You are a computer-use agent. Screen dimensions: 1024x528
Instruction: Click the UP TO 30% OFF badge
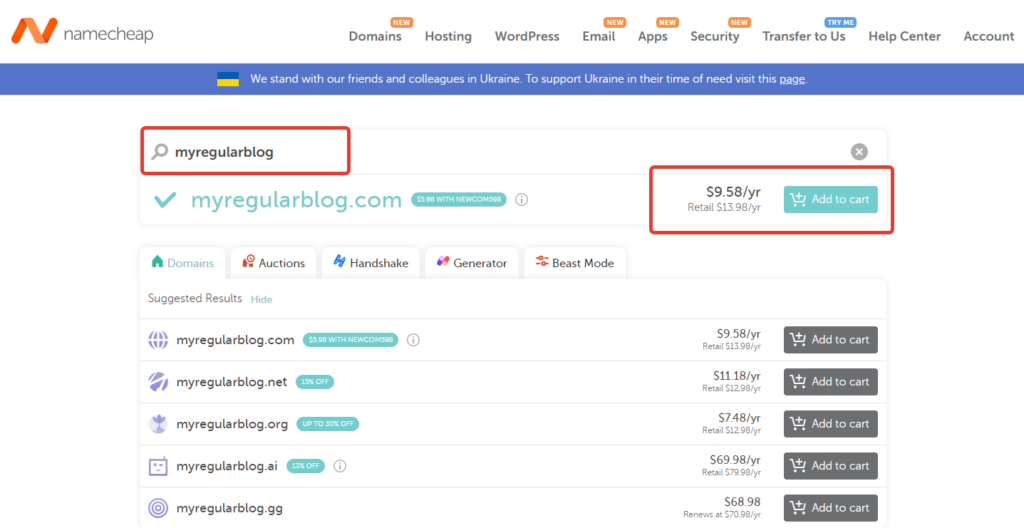pyautogui.click(x=328, y=423)
